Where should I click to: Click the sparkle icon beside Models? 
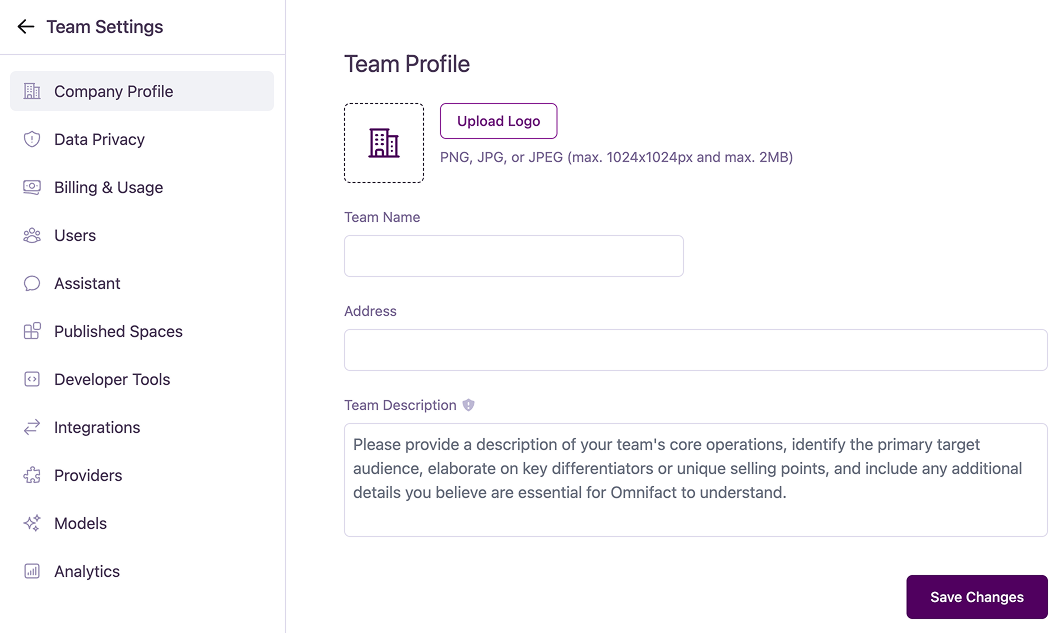[x=31, y=523]
